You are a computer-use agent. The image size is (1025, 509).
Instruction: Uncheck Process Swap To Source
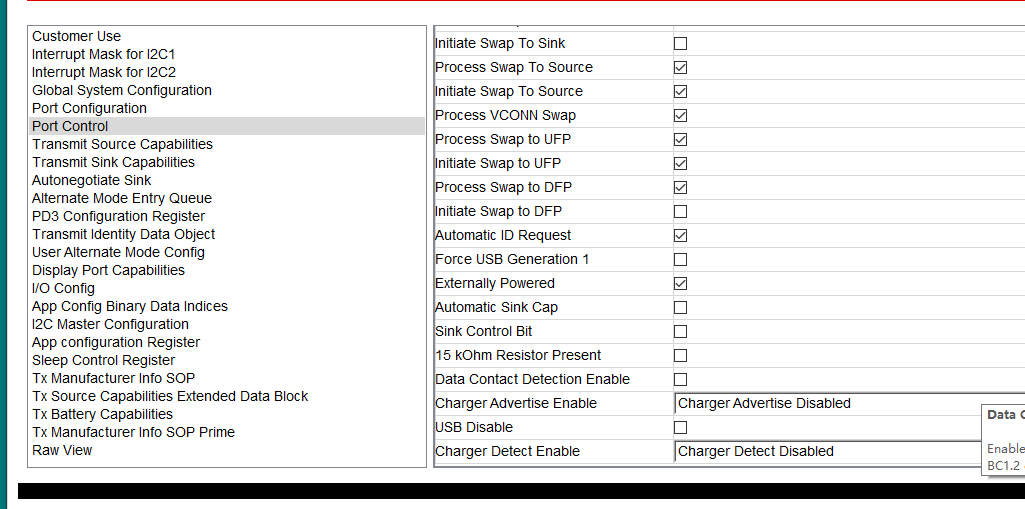tap(680, 68)
